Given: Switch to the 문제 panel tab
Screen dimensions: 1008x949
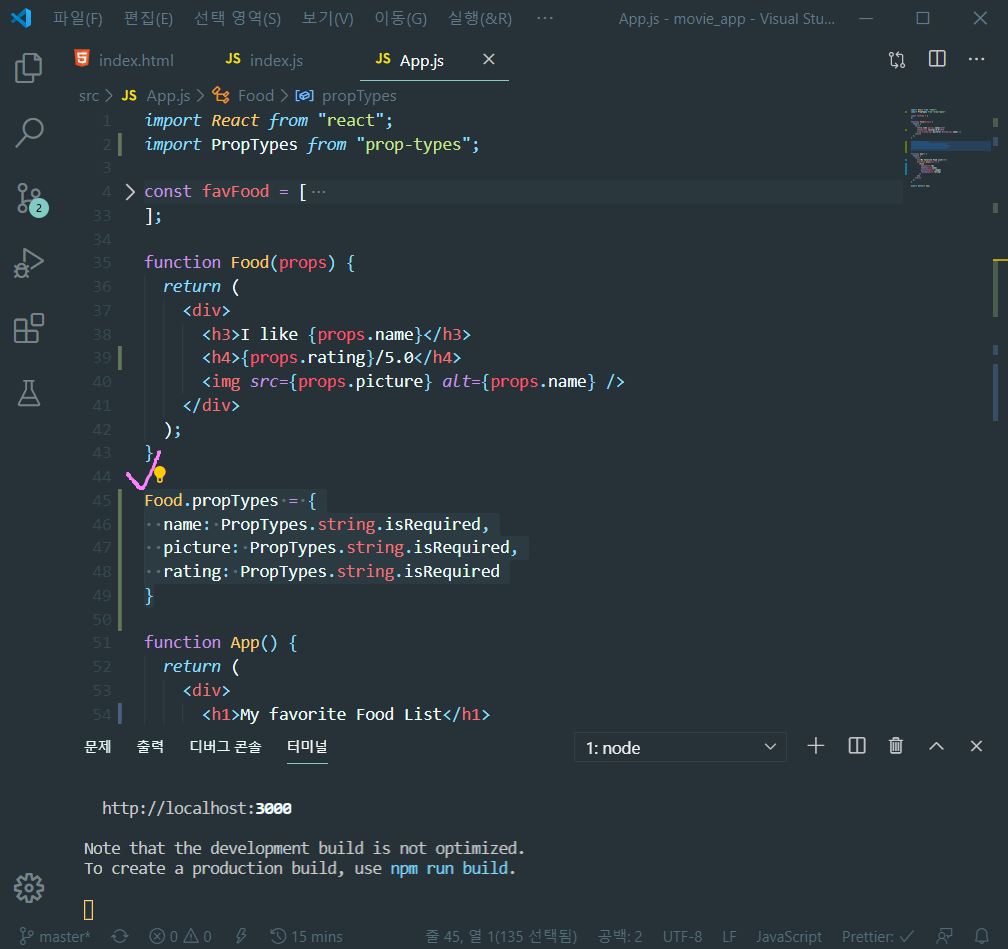Looking at the screenshot, I should tap(98, 746).
